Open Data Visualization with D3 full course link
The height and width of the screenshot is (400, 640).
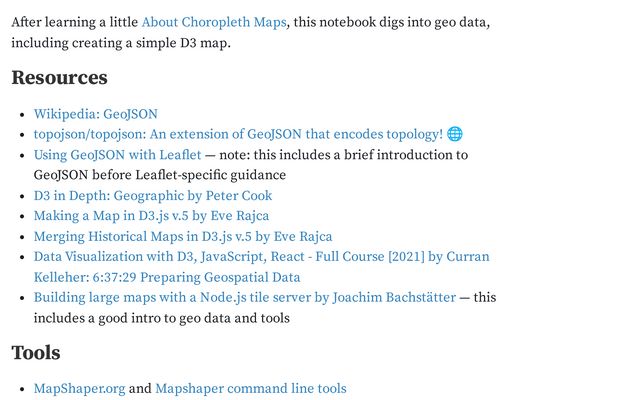[x=261, y=257]
